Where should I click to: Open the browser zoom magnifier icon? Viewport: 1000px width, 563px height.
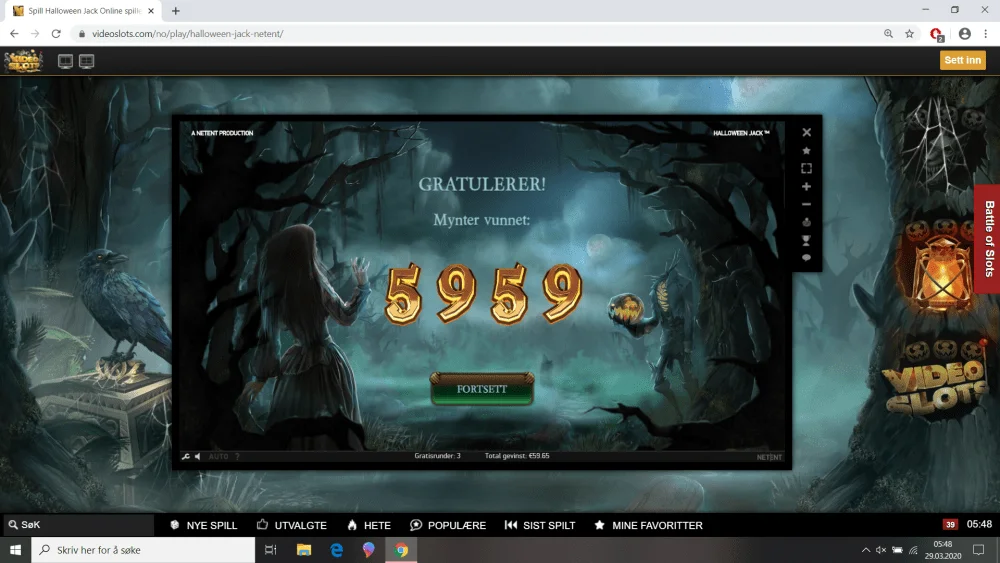click(x=888, y=34)
